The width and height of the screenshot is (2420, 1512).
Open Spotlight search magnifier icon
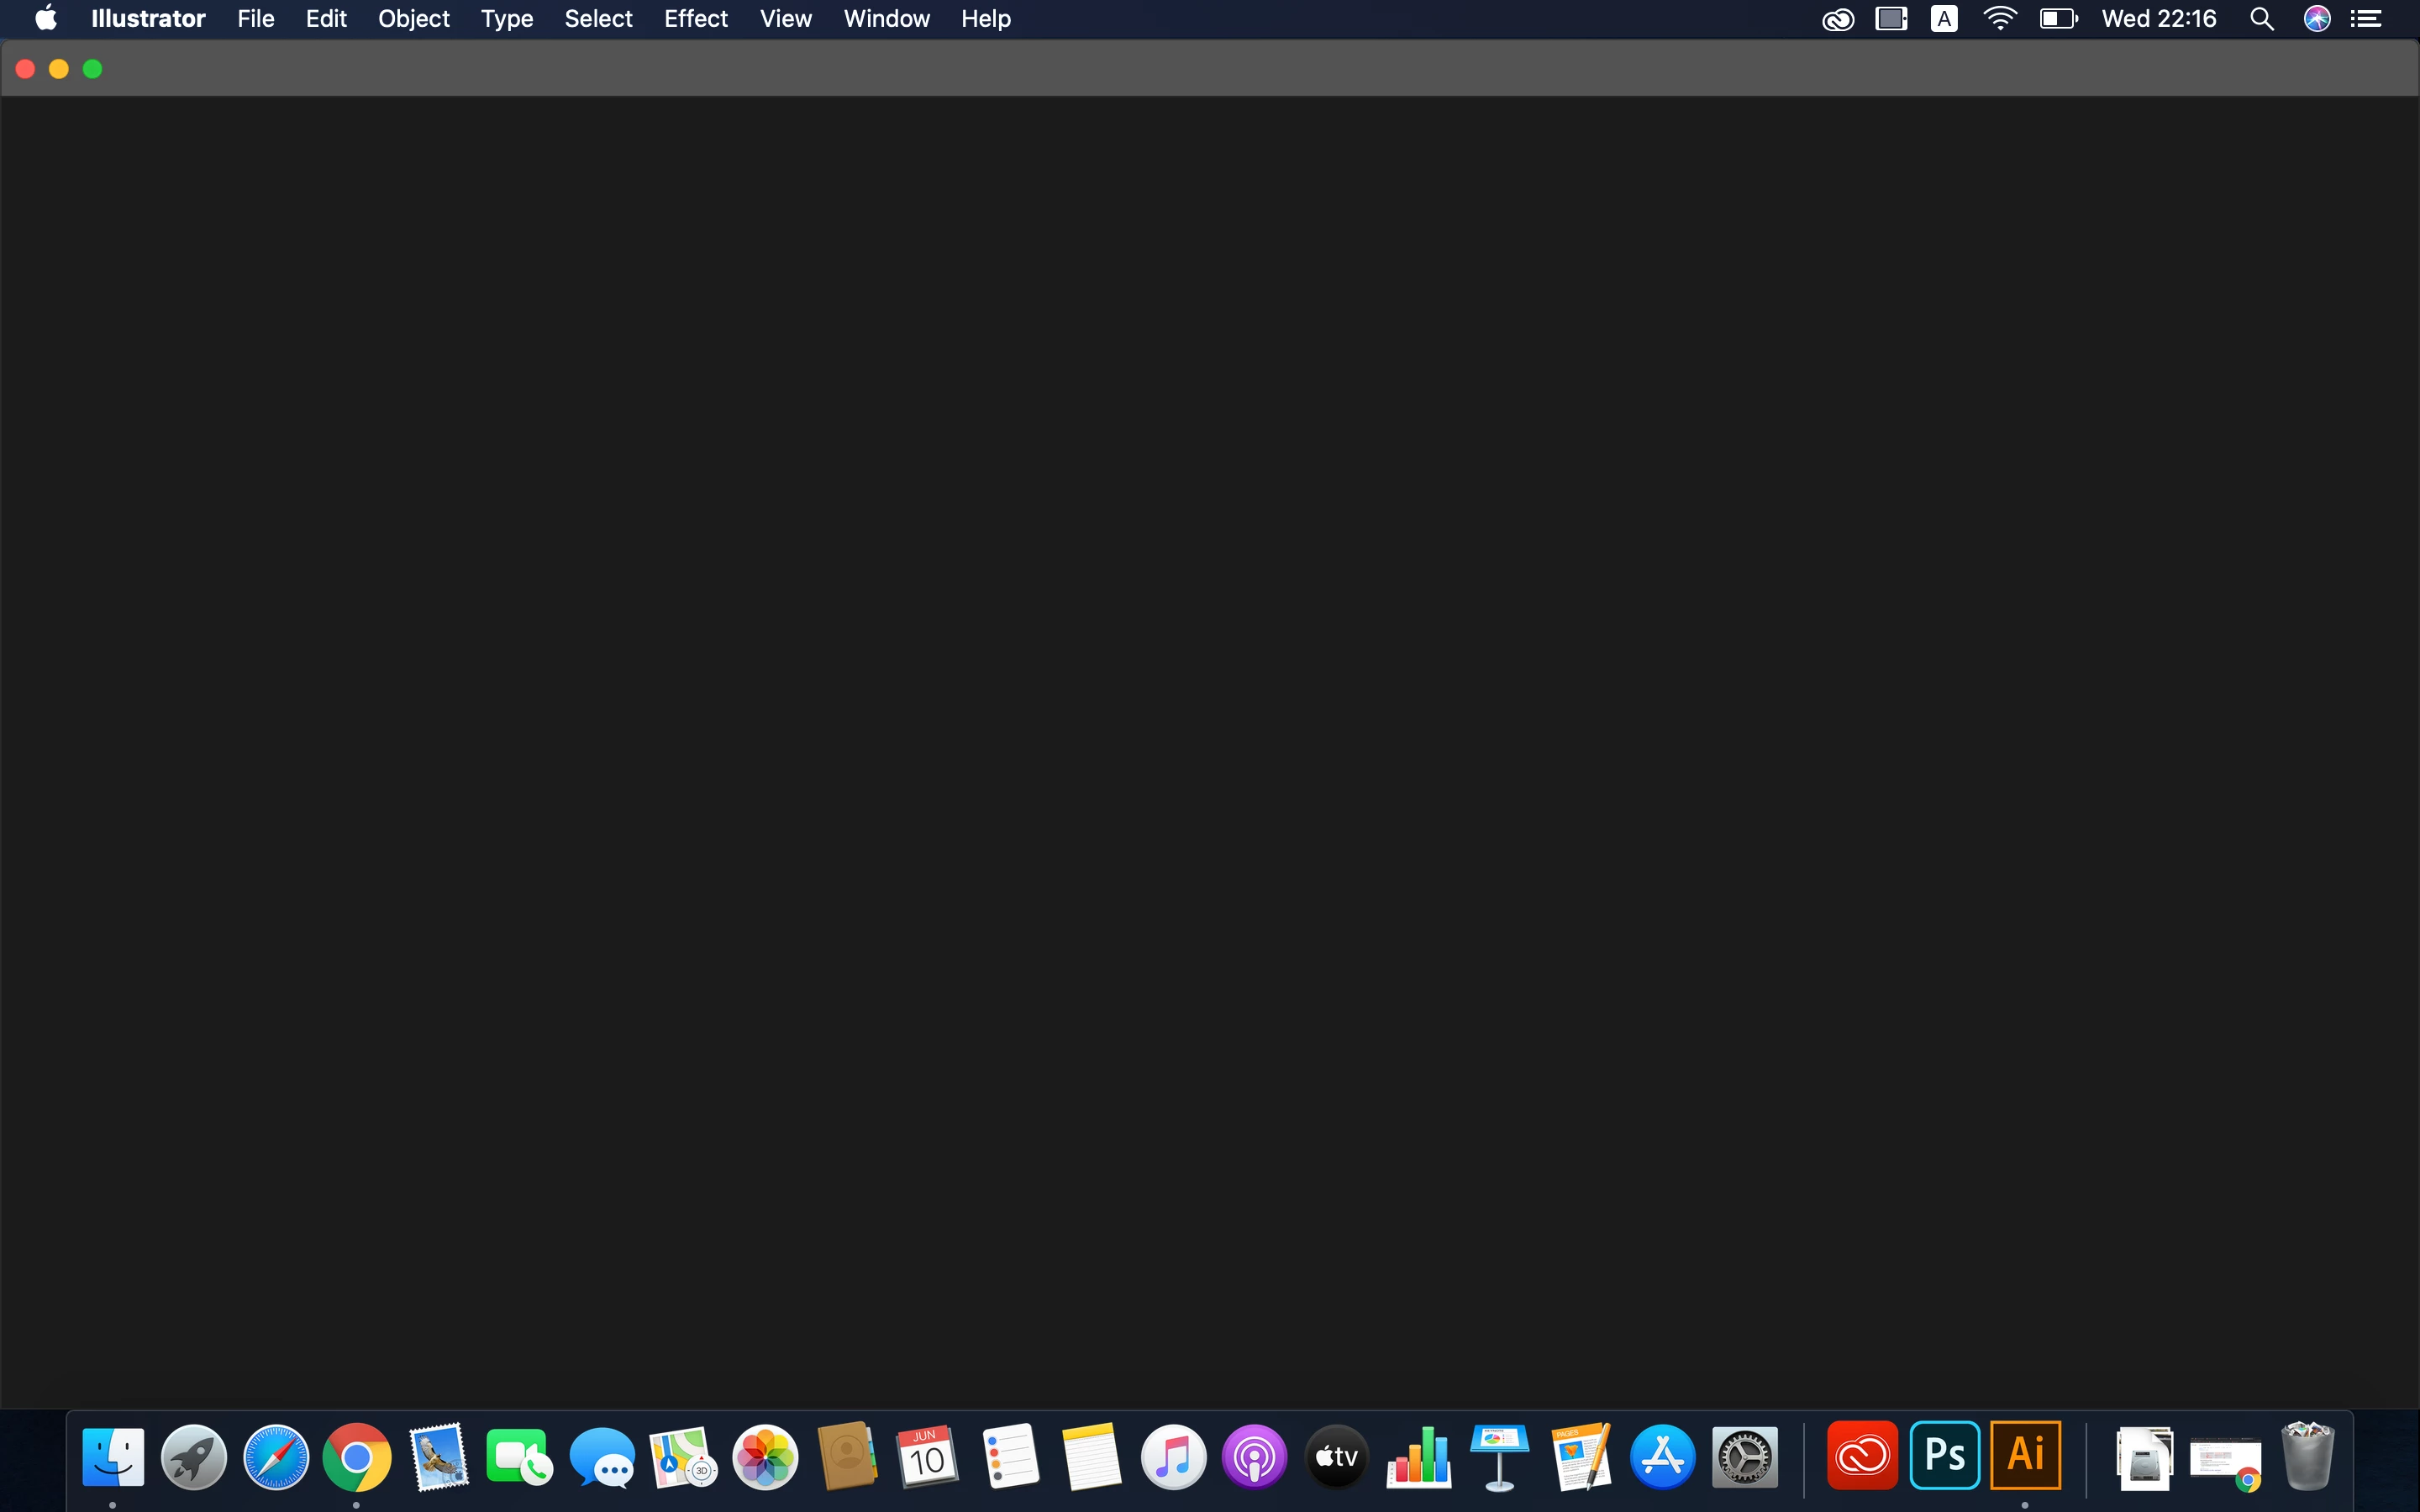[2262, 19]
